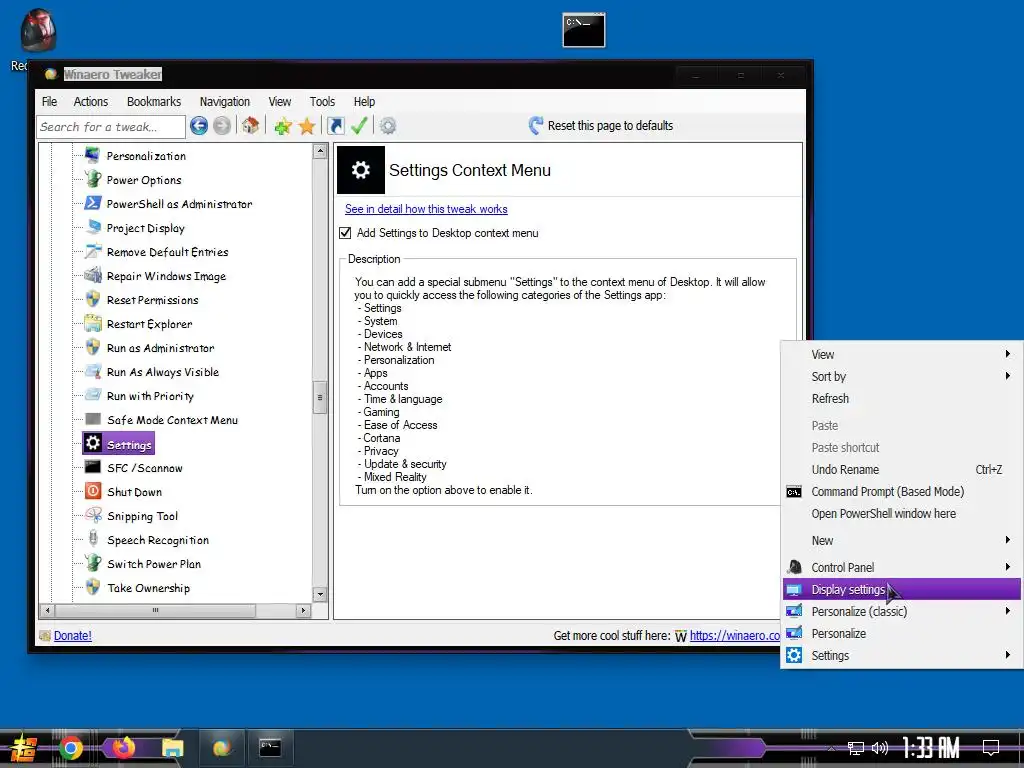
Task: Select the Speech Recognition microphone icon
Action: click(93, 539)
